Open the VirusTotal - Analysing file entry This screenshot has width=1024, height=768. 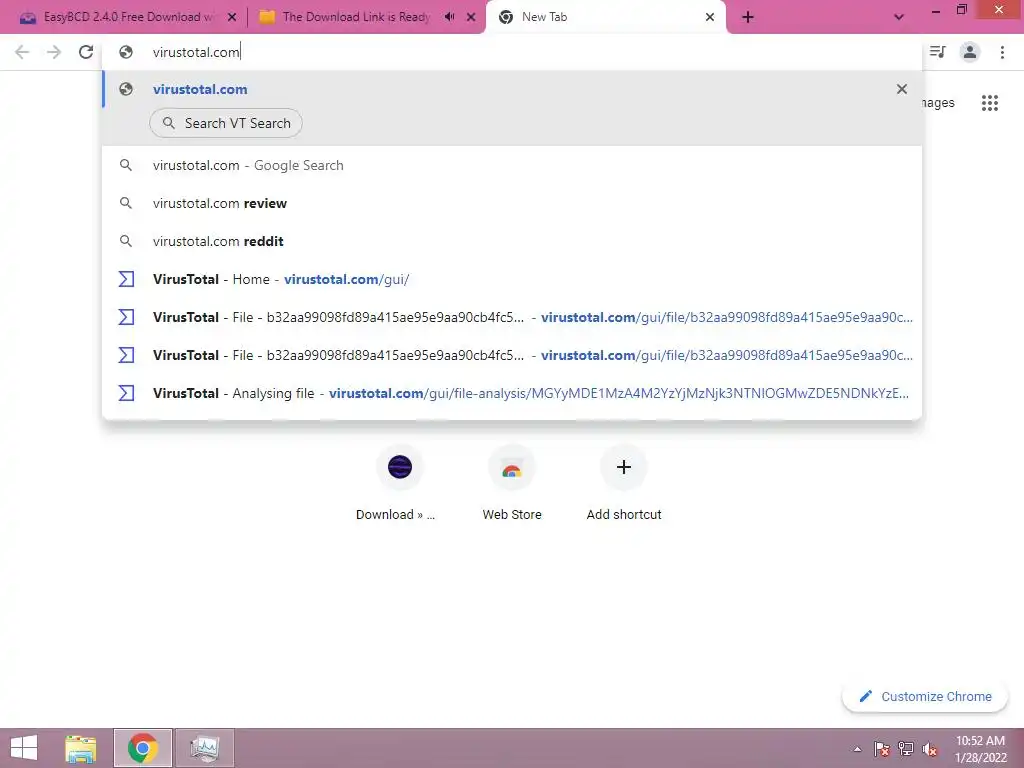tap(512, 392)
